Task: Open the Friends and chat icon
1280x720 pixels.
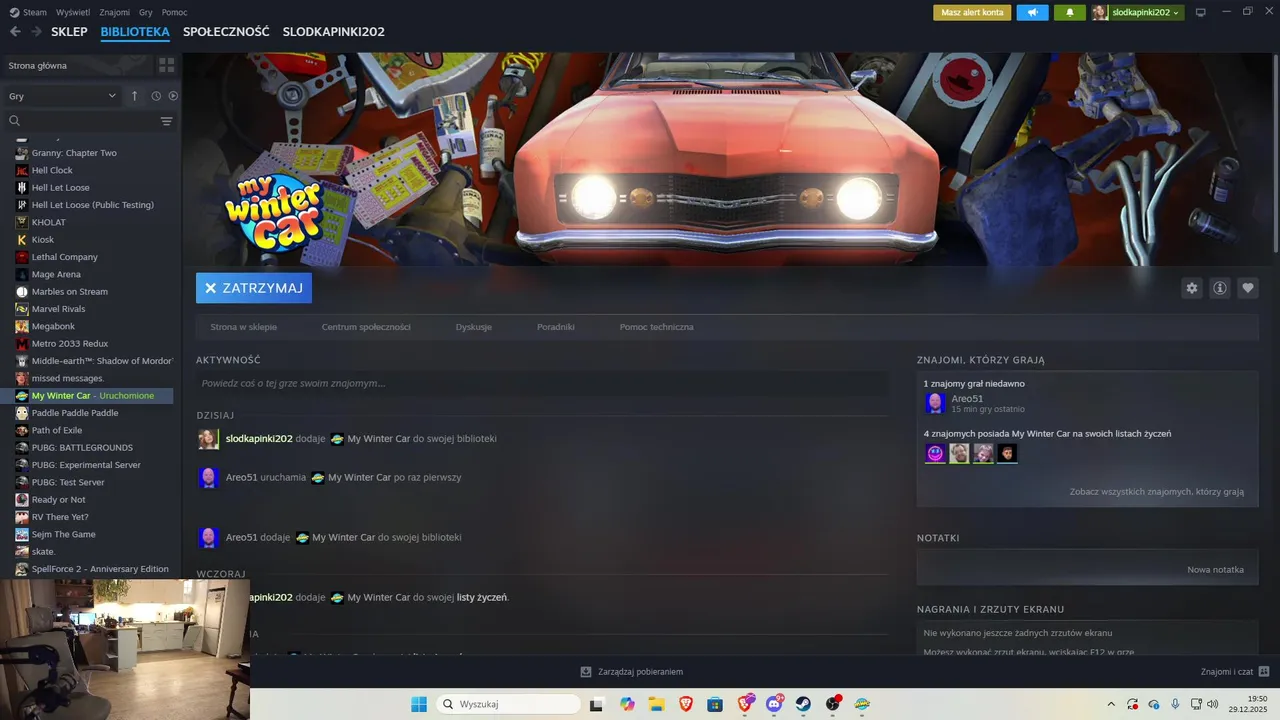Action: pyautogui.click(x=1264, y=671)
